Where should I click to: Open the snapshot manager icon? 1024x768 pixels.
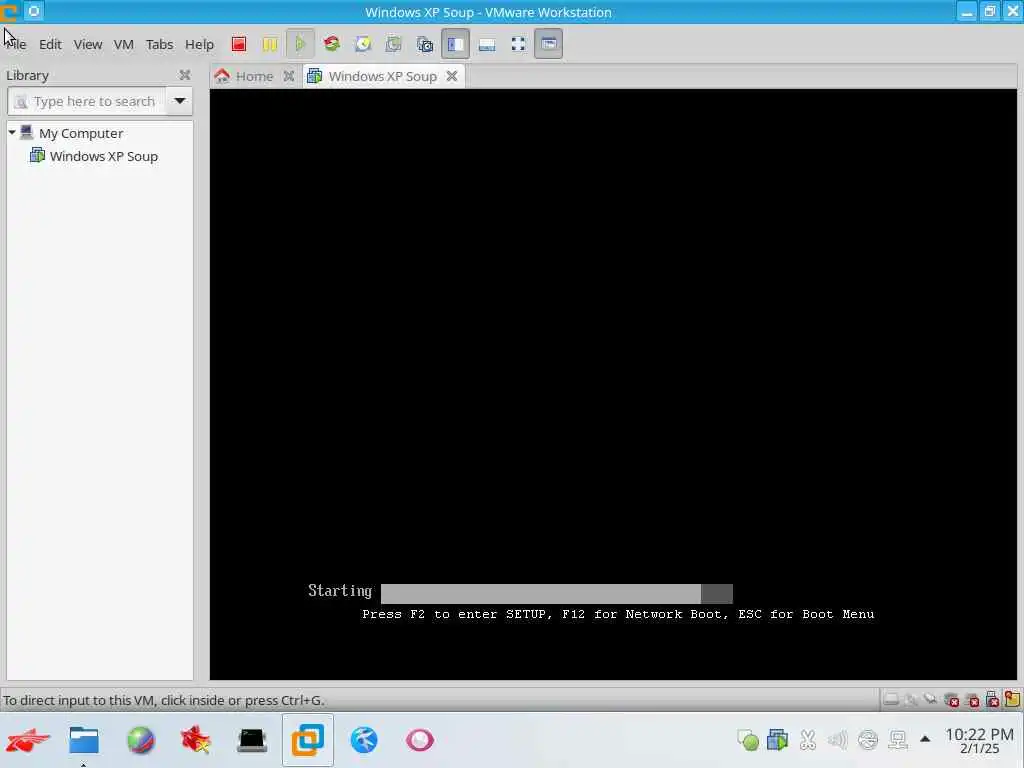coord(424,44)
